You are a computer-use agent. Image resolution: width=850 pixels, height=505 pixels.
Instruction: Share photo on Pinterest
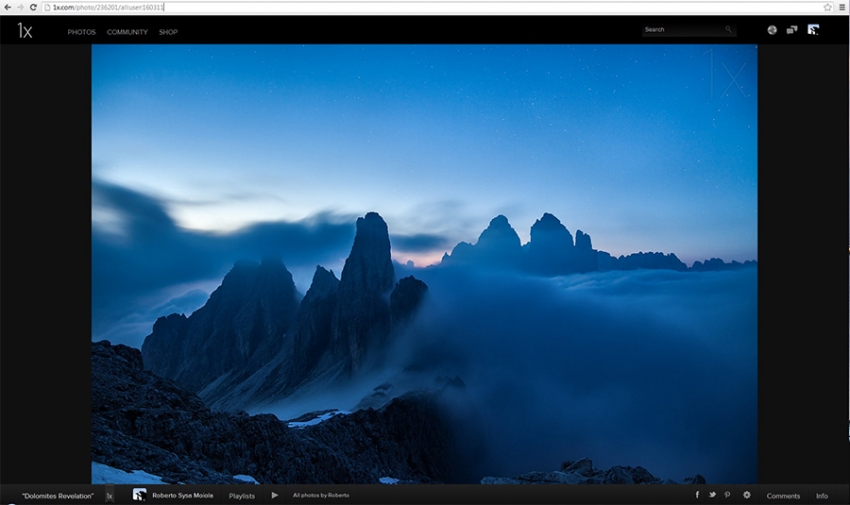pos(727,495)
